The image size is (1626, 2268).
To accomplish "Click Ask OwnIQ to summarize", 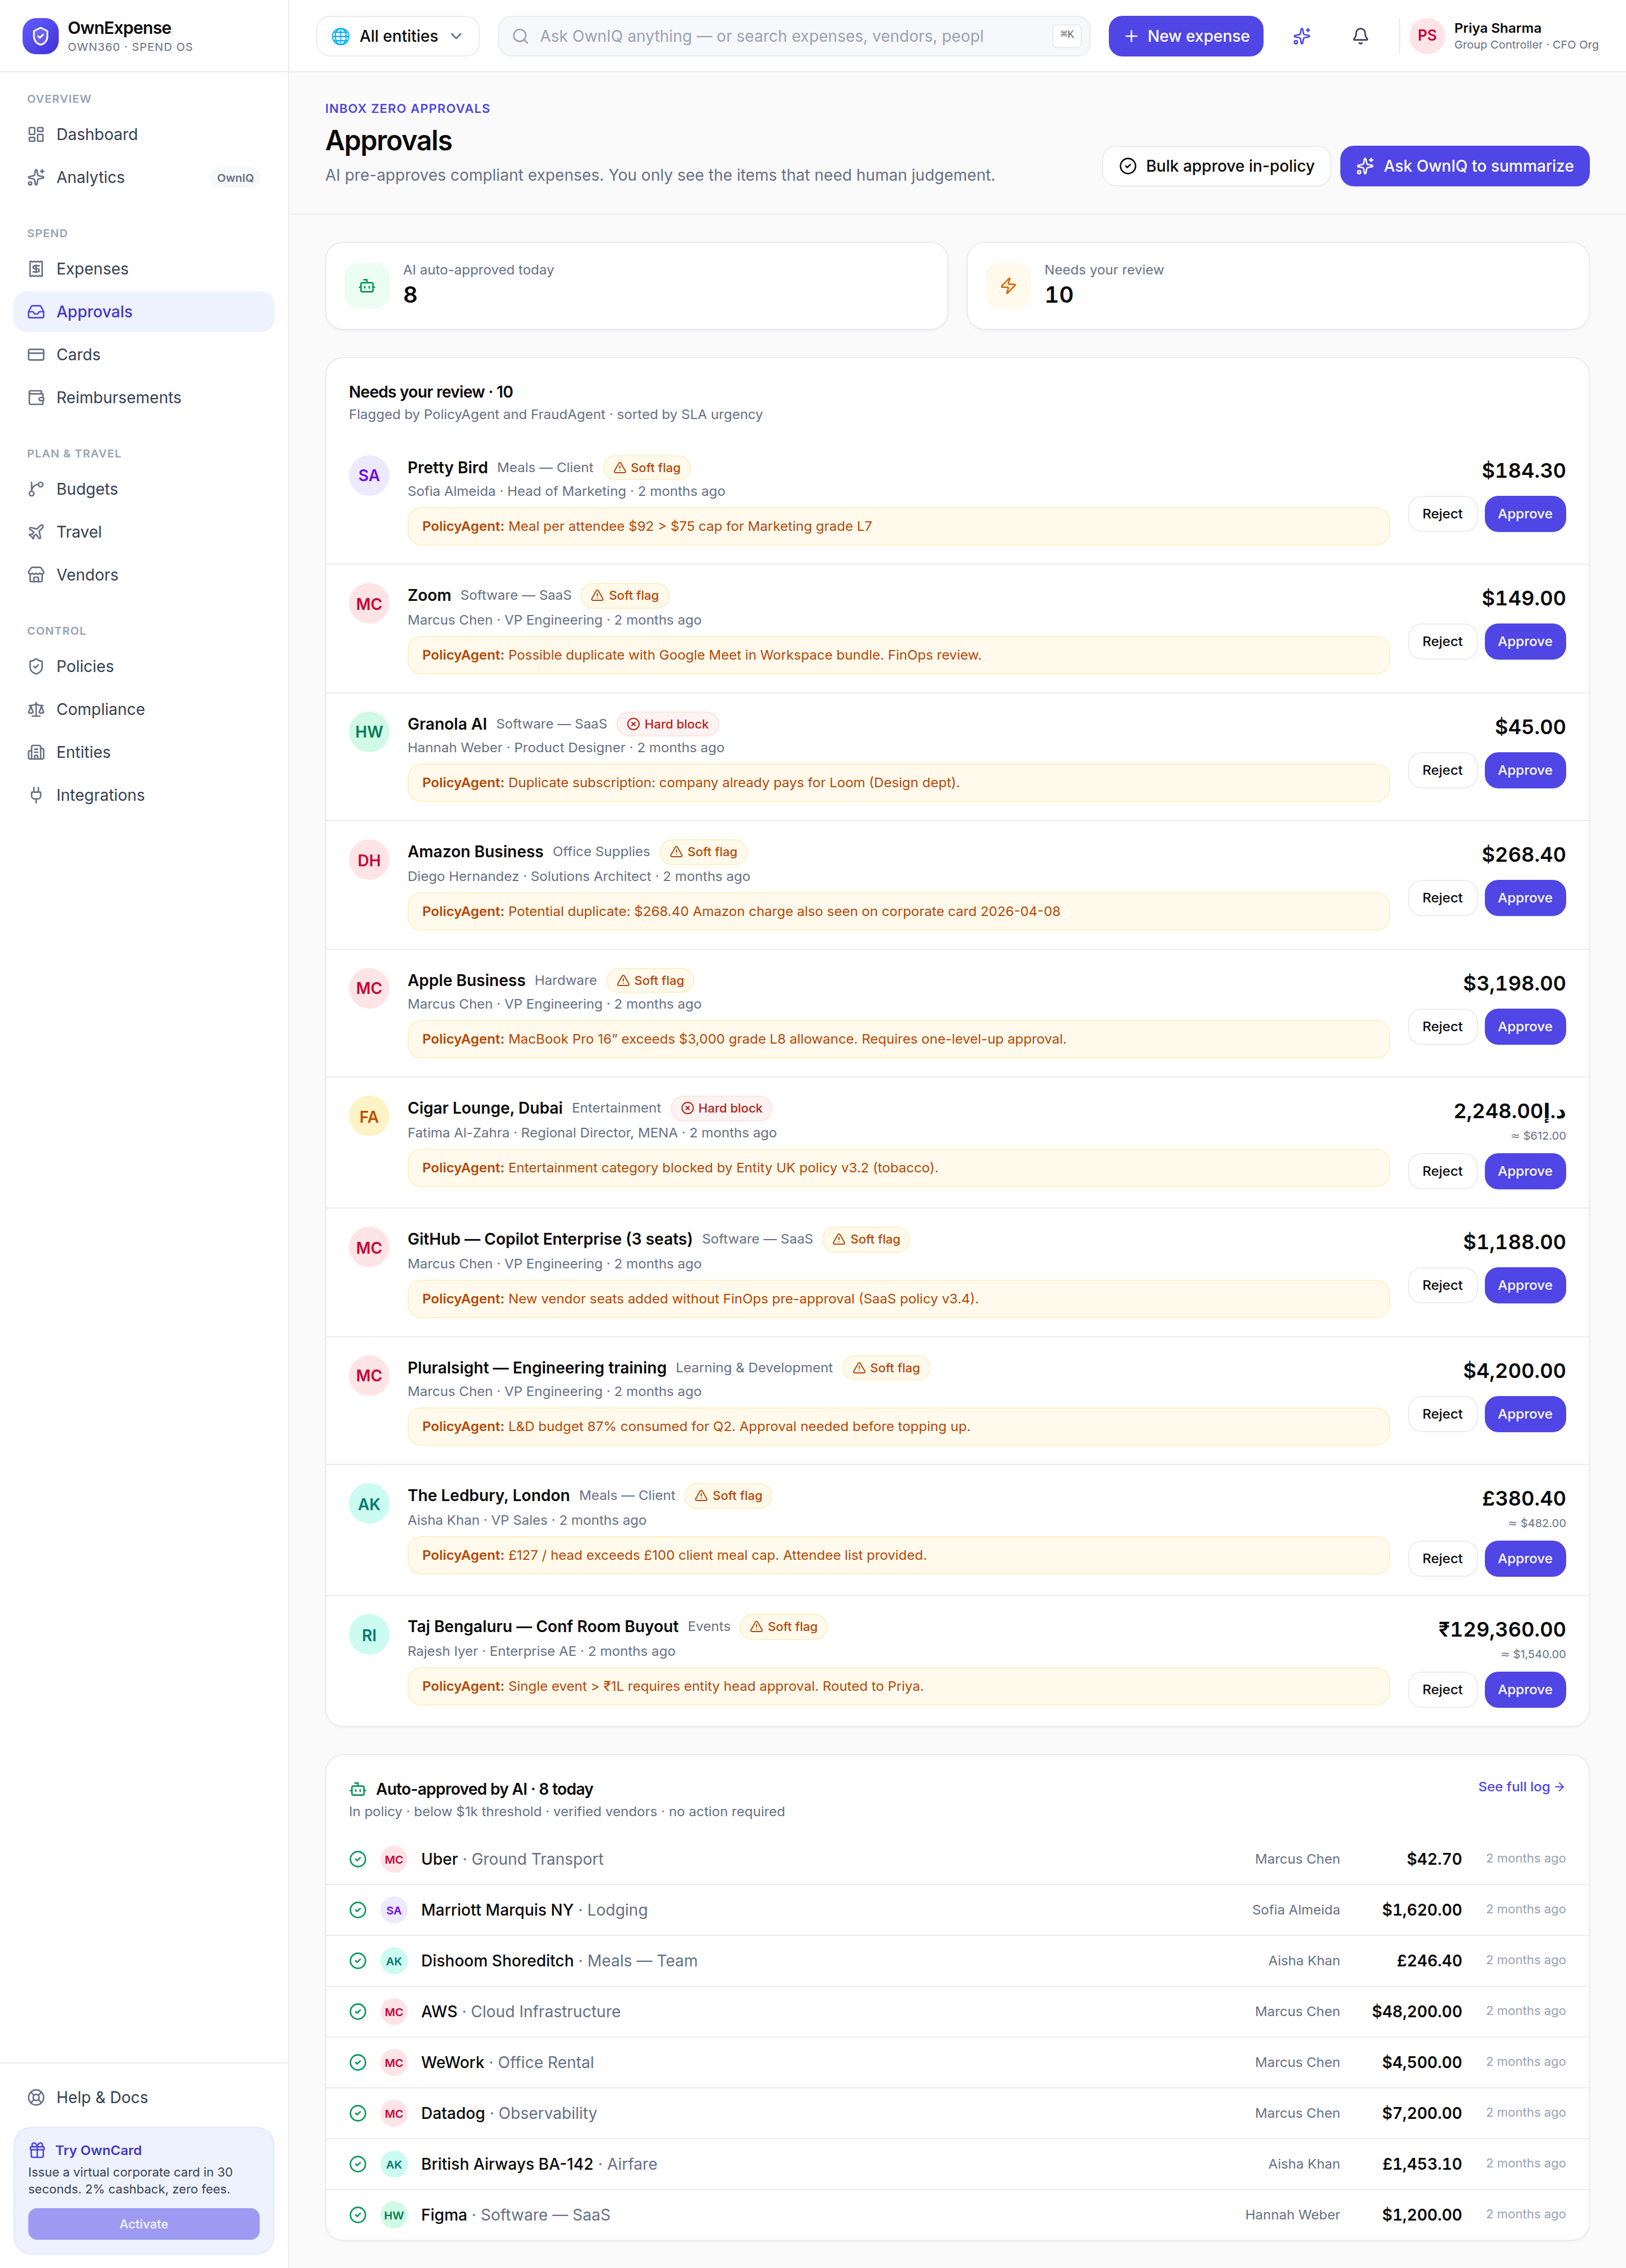I will pyautogui.click(x=1464, y=166).
